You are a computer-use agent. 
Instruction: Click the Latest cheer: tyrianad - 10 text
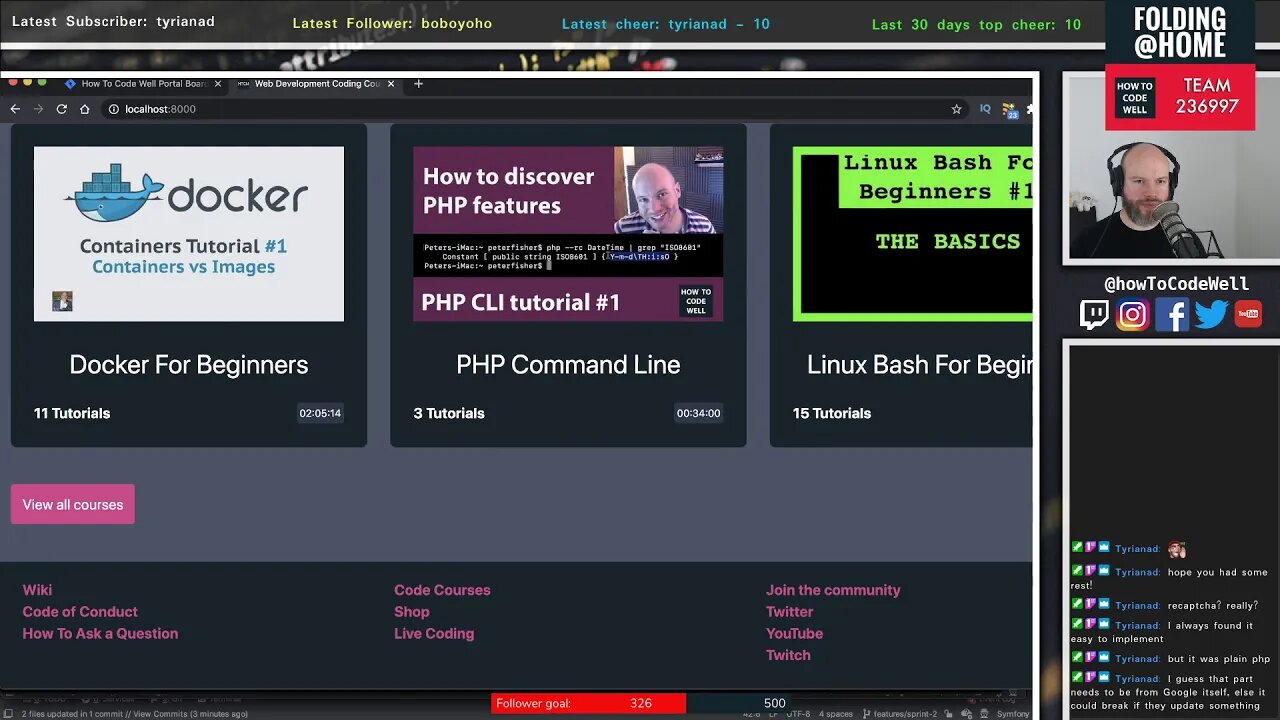666,24
